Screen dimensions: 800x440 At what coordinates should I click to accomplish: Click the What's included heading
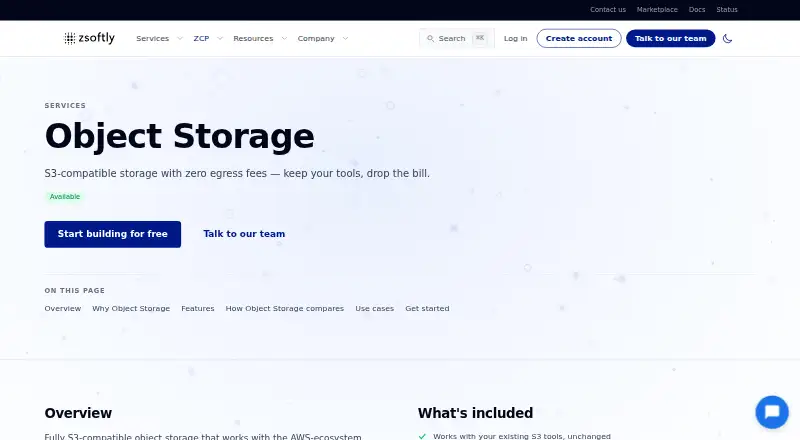pos(476,413)
